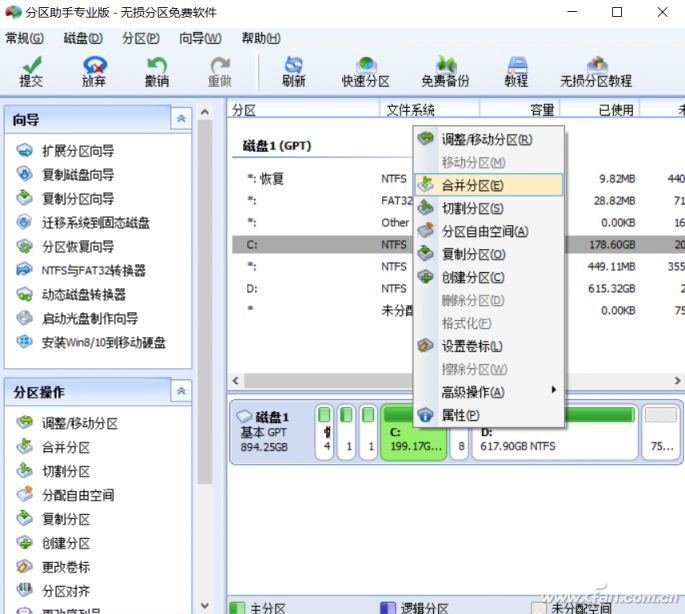Open the 向导(W) menu
The height and width of the screenshot is (614, 685).
tap(200, 38)
